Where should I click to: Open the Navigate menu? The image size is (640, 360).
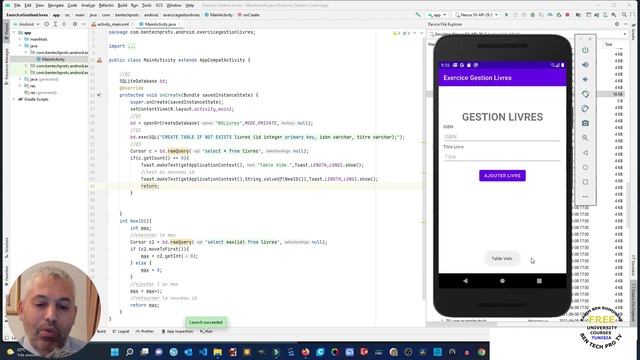click(56, 5)
